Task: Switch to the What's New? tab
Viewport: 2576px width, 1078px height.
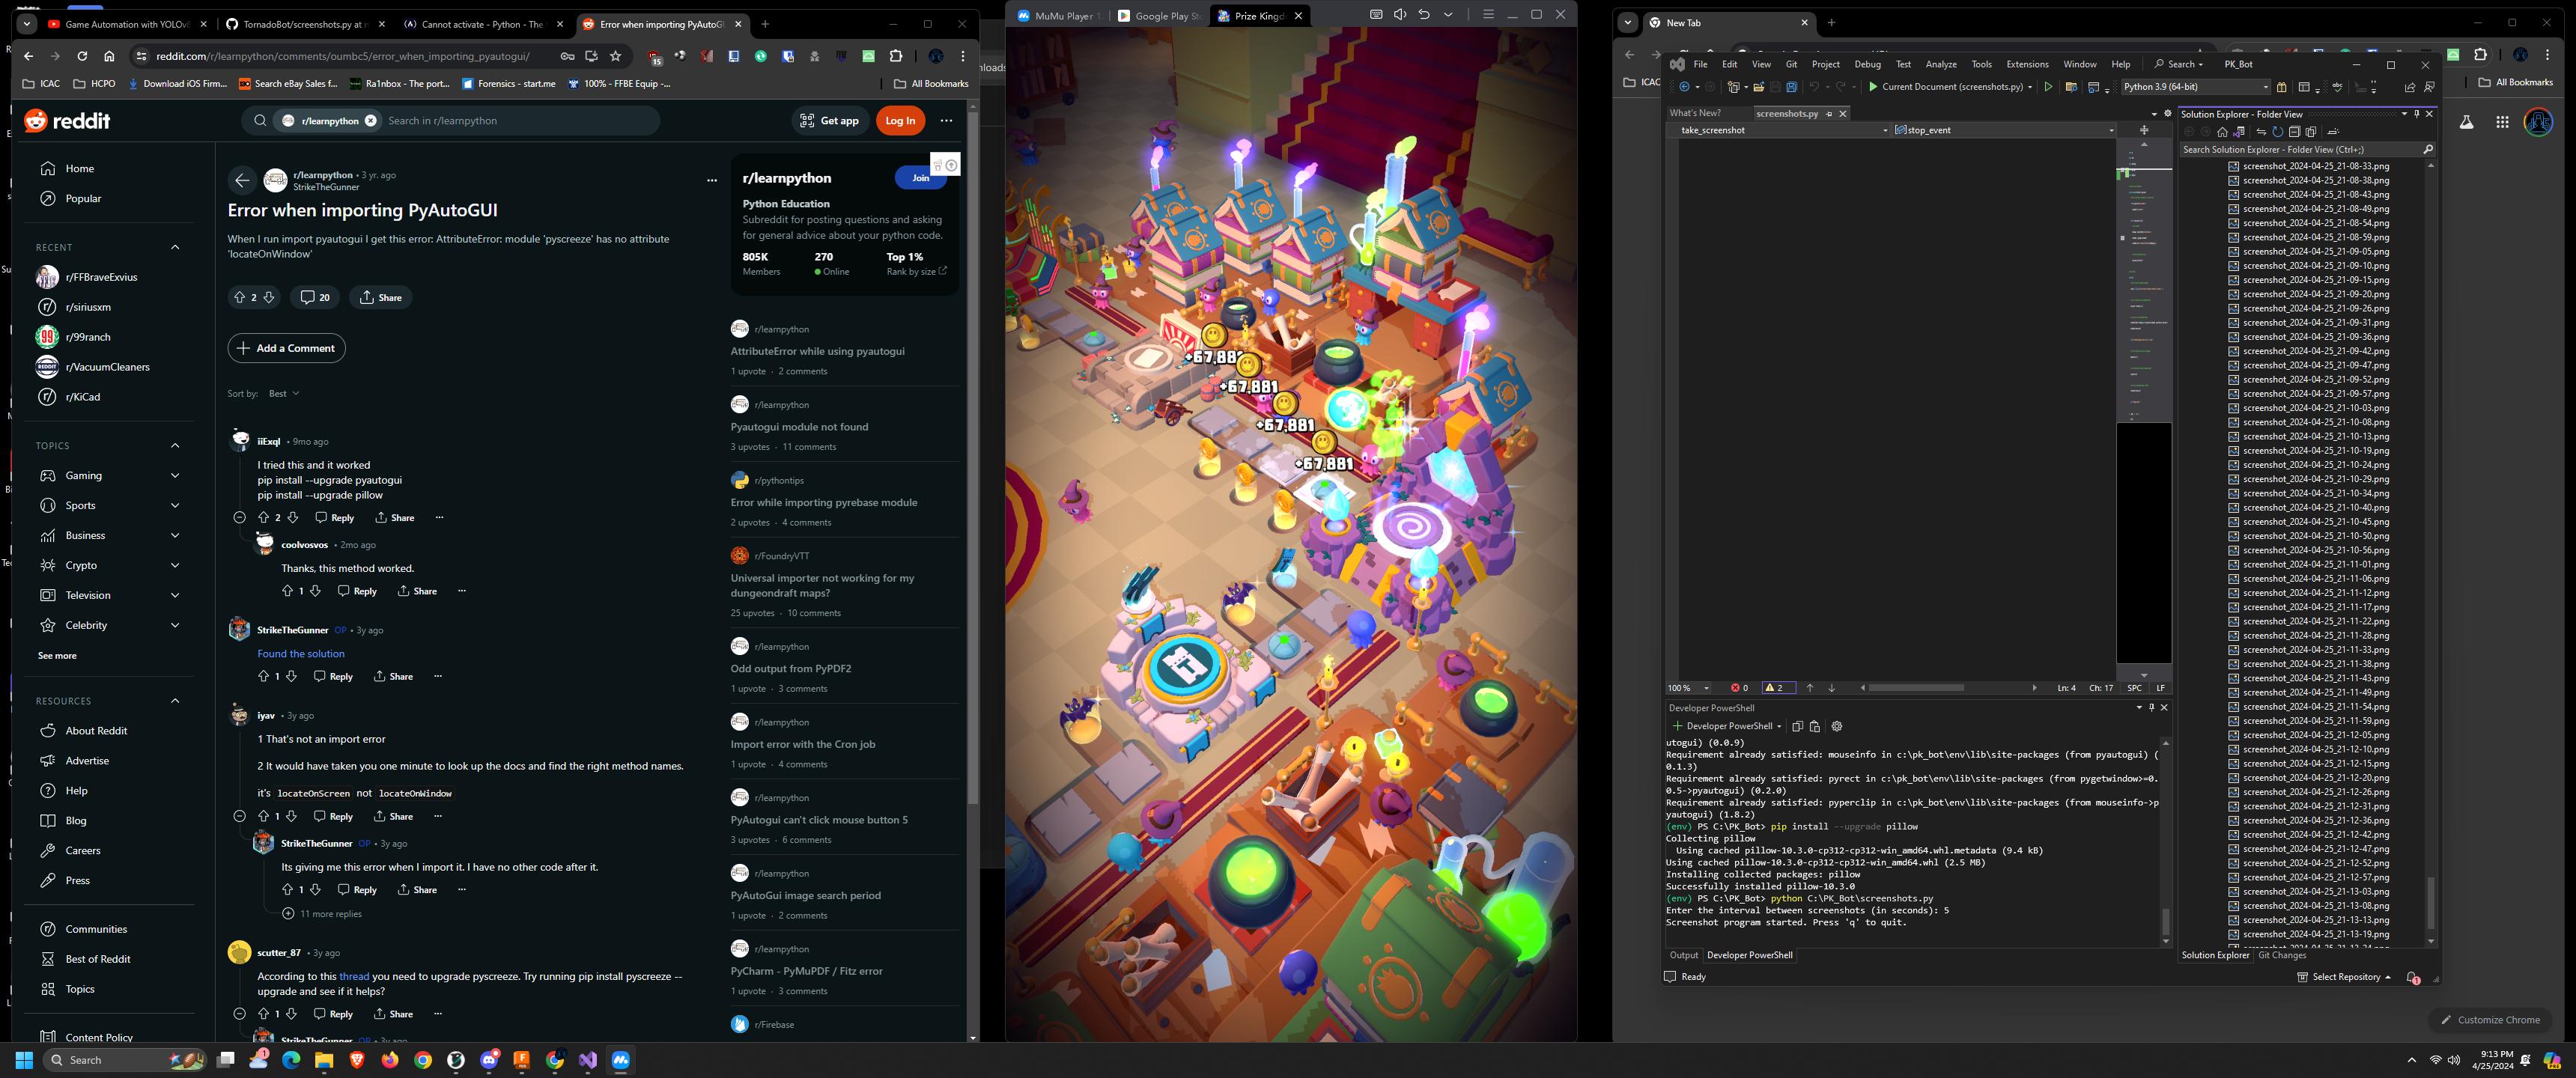Action: click(1695, 113)
